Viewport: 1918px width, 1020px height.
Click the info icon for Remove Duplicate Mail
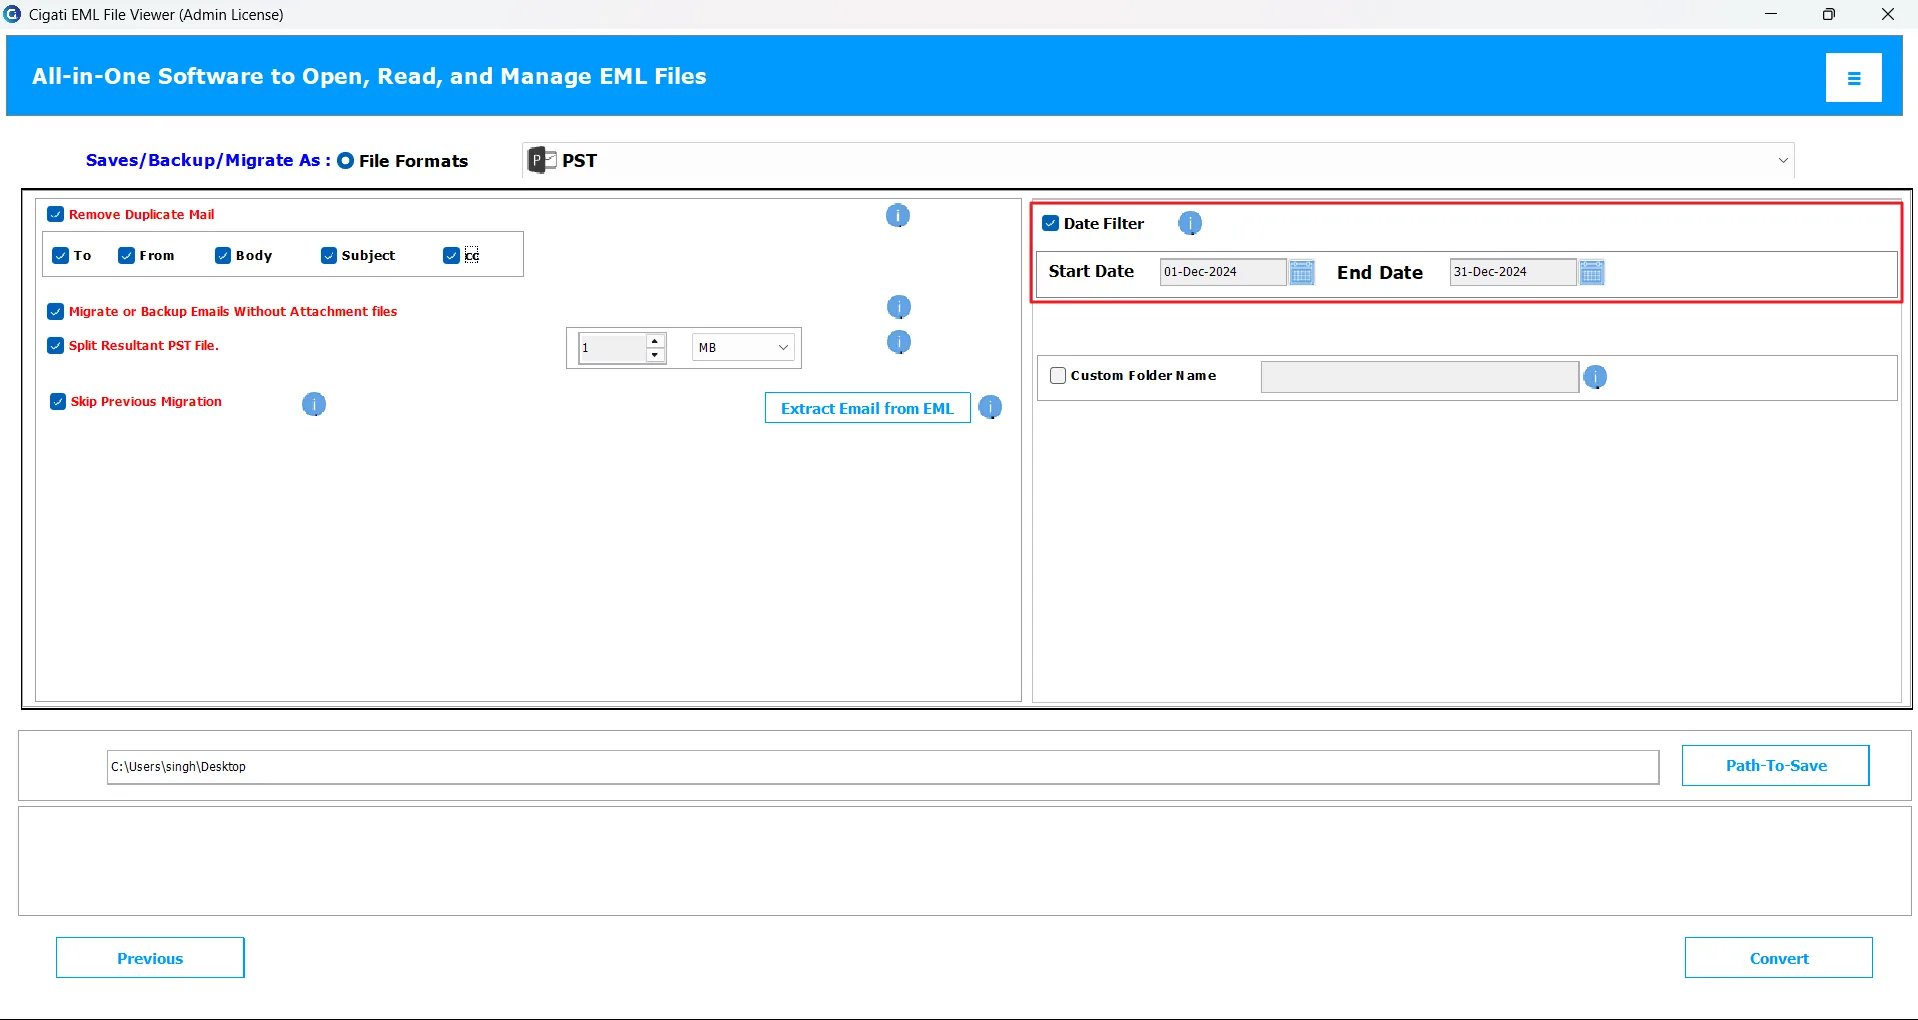(898, 216)
